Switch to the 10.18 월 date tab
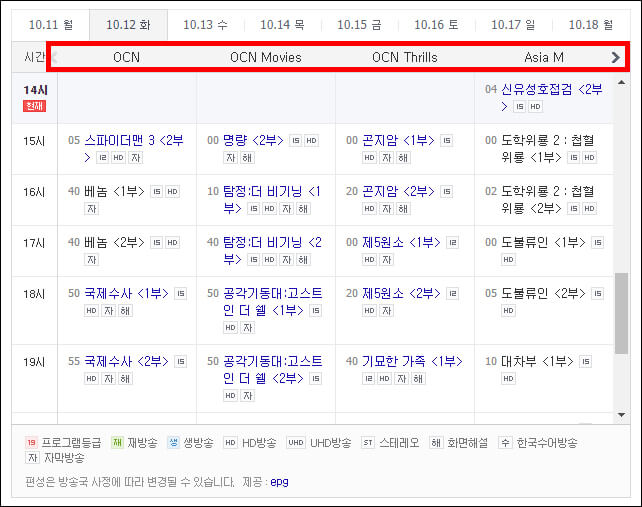Image resolution: width=642 pixels, height=507 pixels. point(591,25)
